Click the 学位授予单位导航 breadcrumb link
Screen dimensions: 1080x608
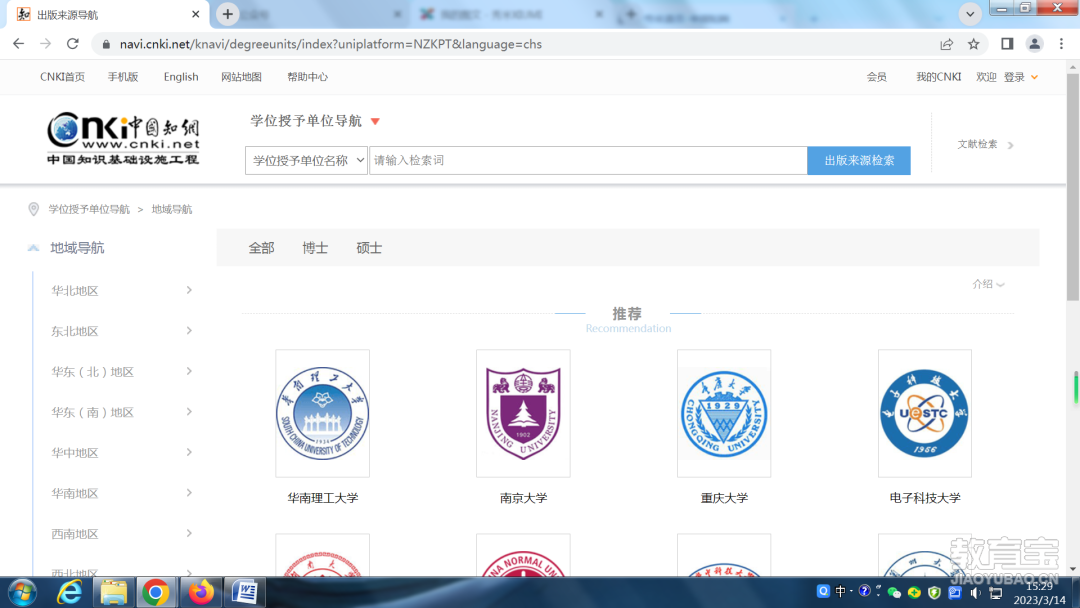(89, 209)
